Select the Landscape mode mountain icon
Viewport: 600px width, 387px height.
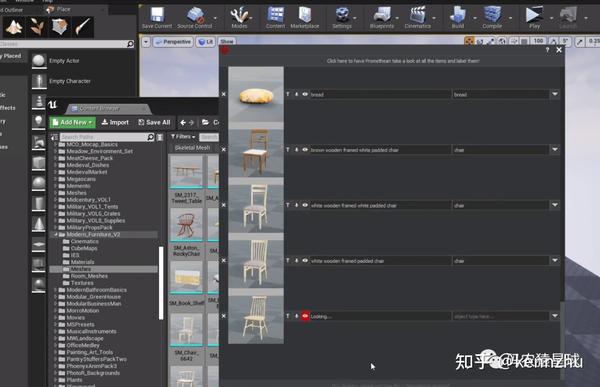pyautogui.click(x=14, y=27)
